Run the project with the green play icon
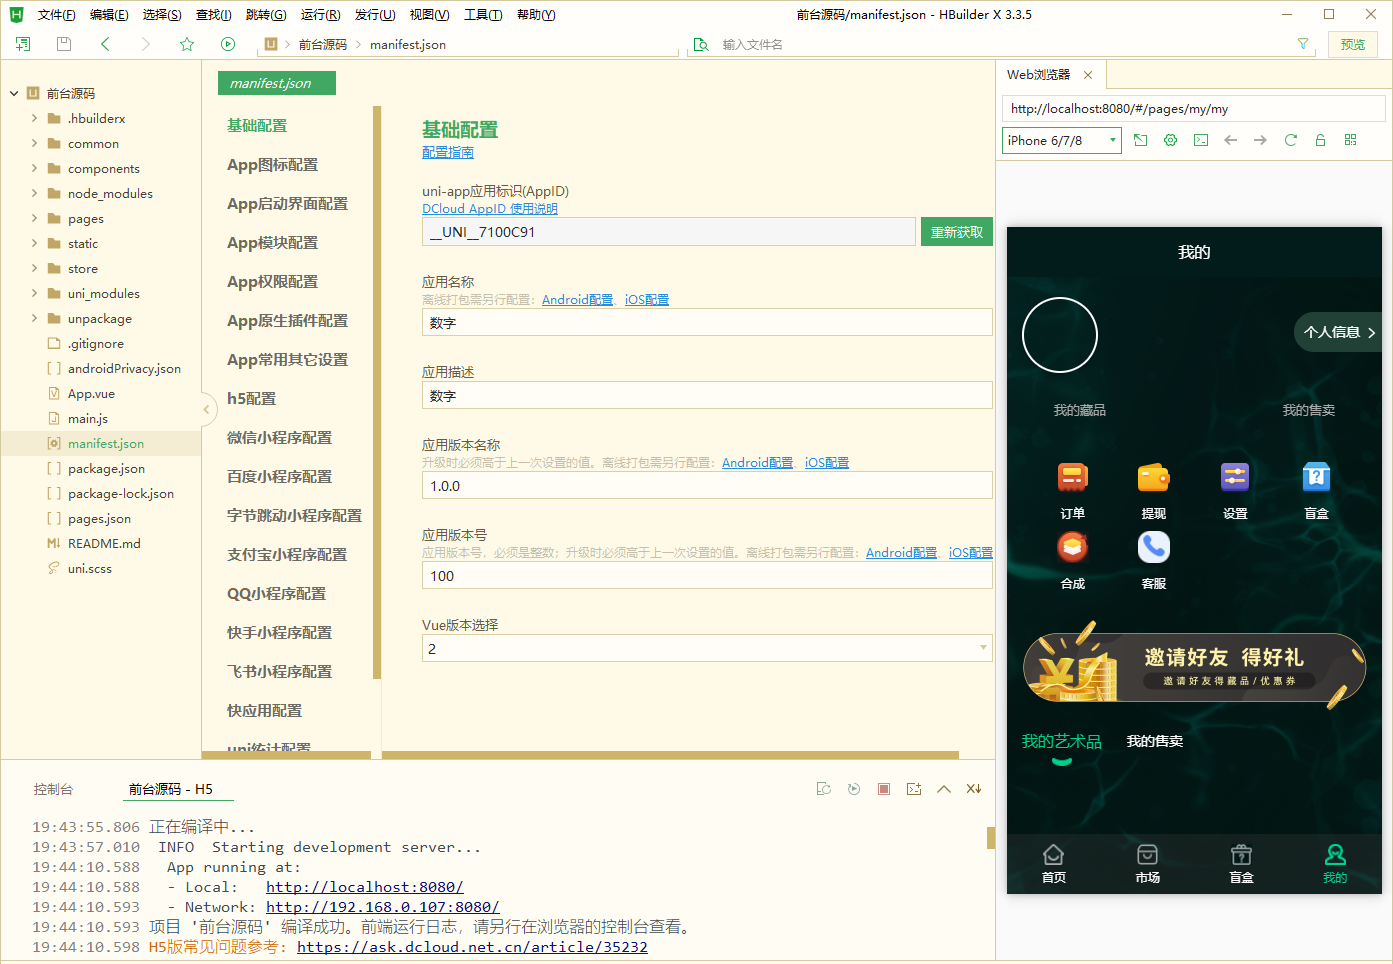 coord(228,44)
